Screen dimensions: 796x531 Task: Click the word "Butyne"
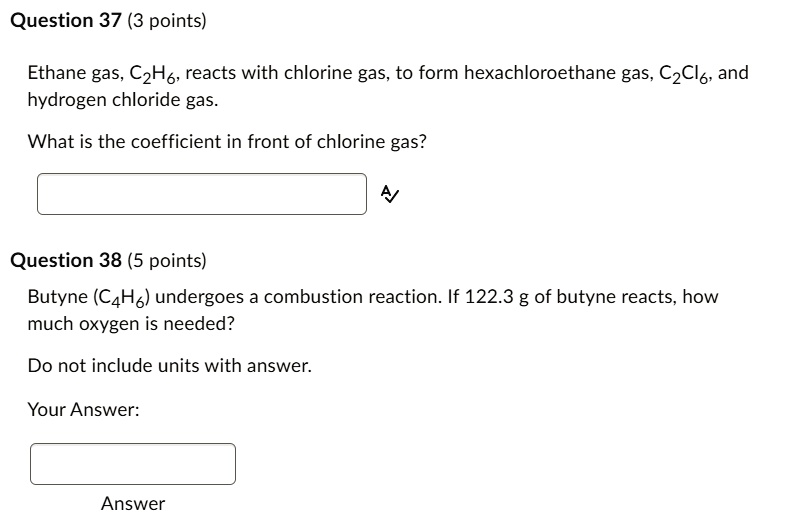coord(57,297)
